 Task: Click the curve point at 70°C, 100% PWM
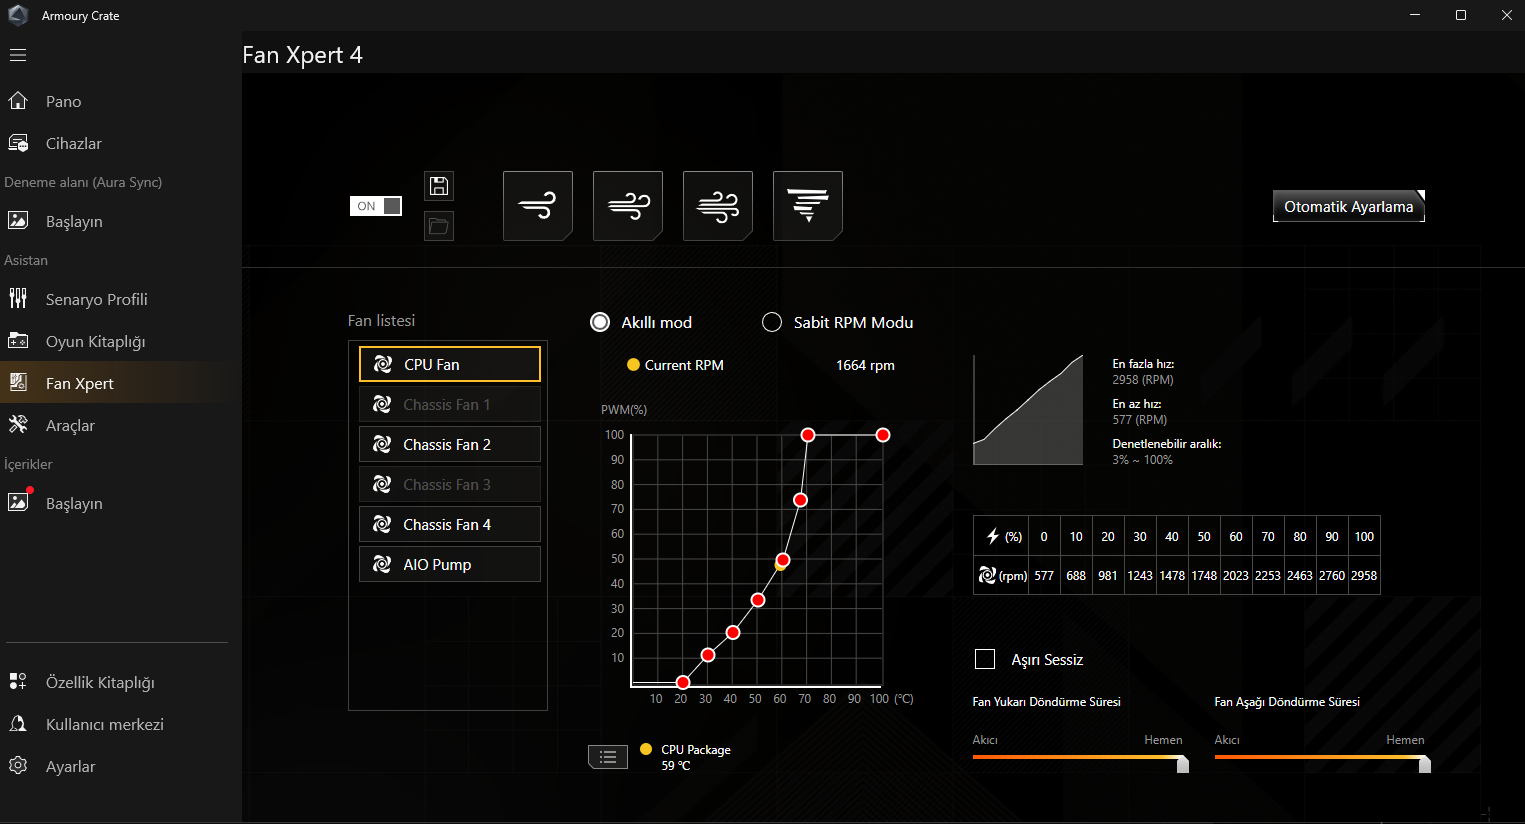[808, 435]
